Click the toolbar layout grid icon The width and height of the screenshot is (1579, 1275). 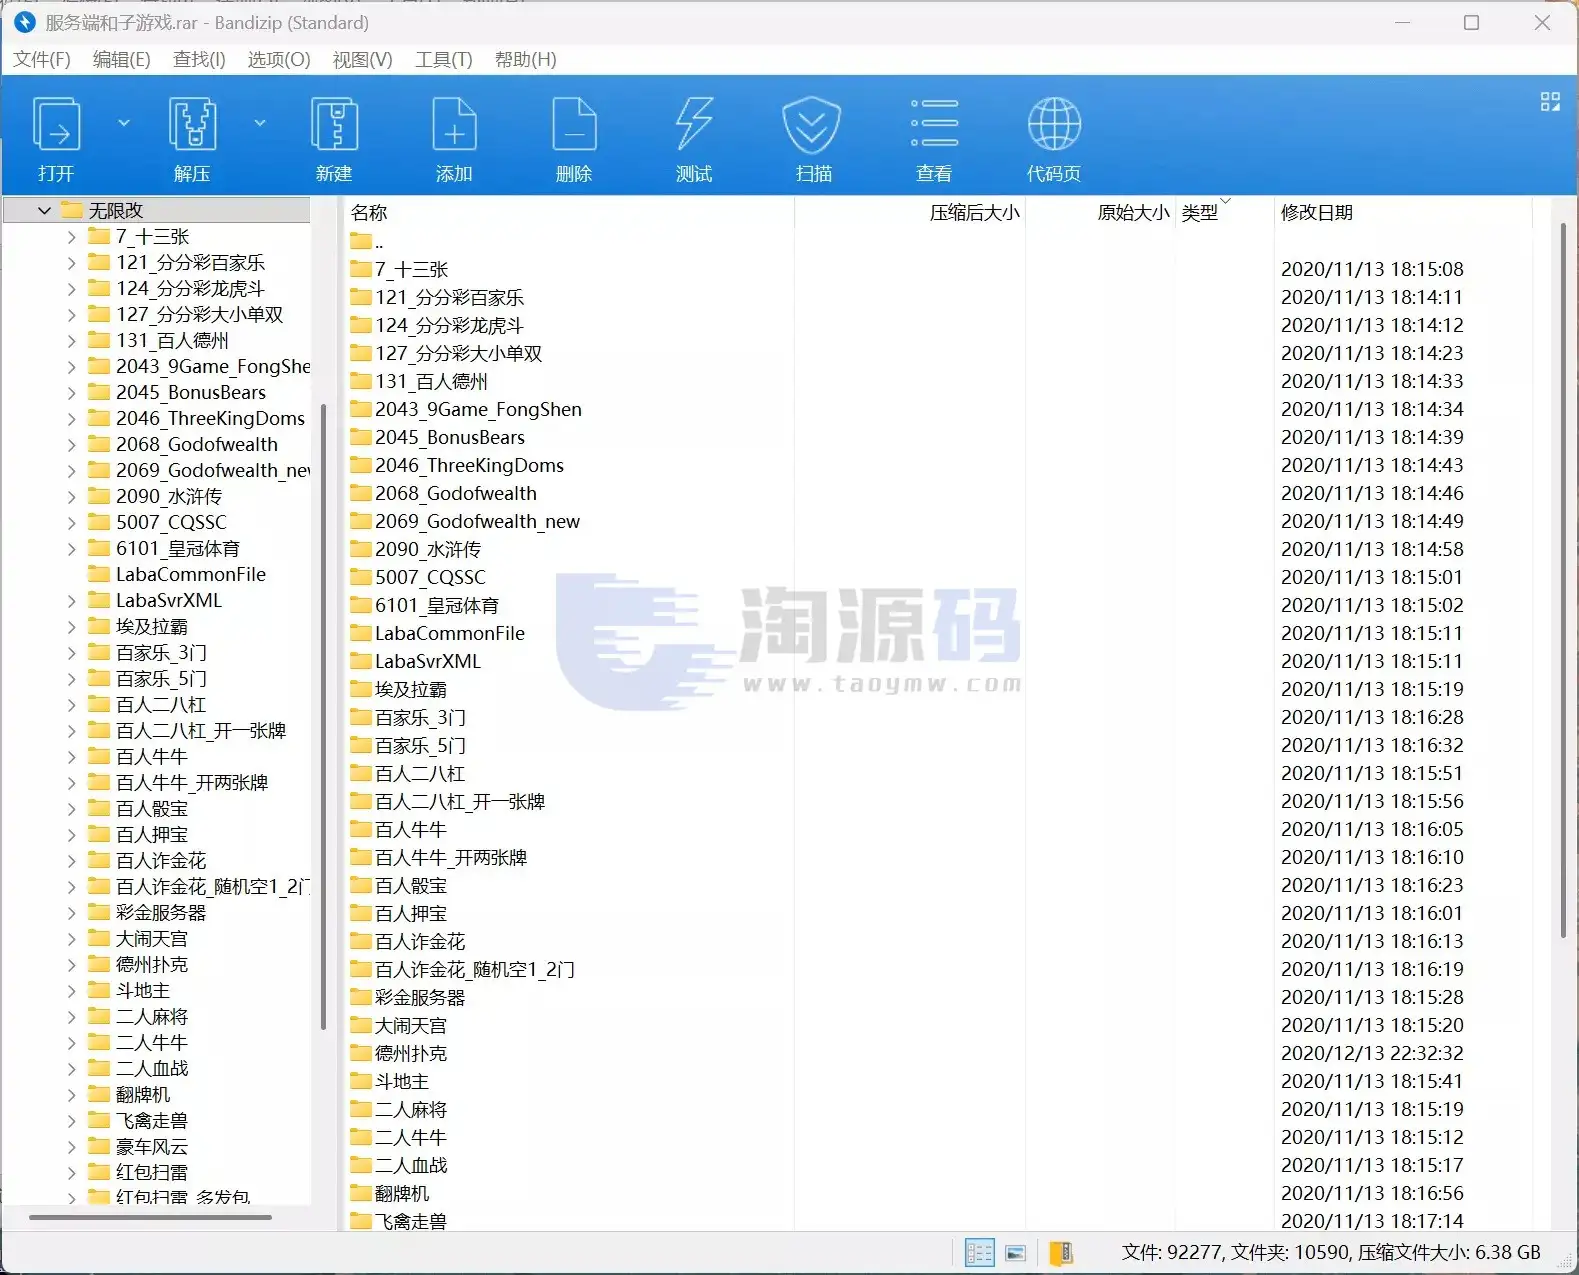(x=1550, y=101)
